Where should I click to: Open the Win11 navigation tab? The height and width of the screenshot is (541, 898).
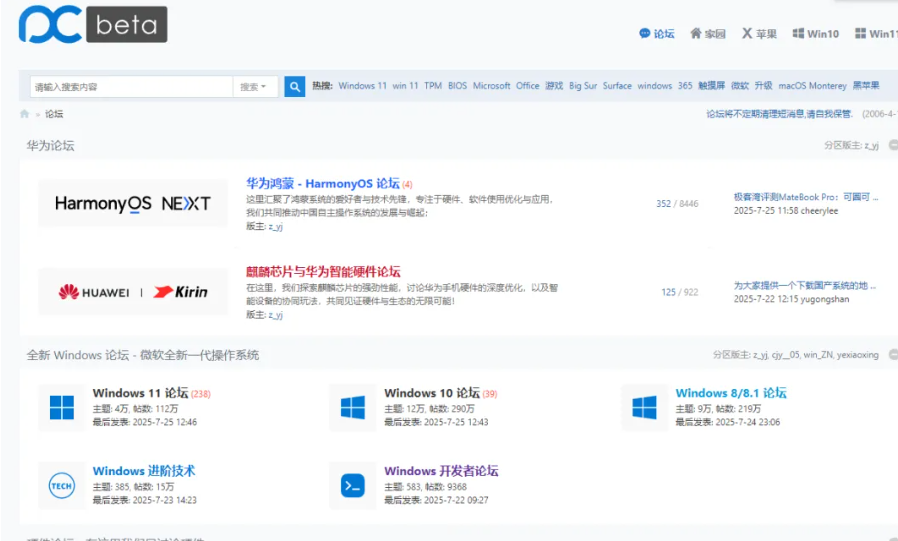pyautogui.click(x=876, y=34)
